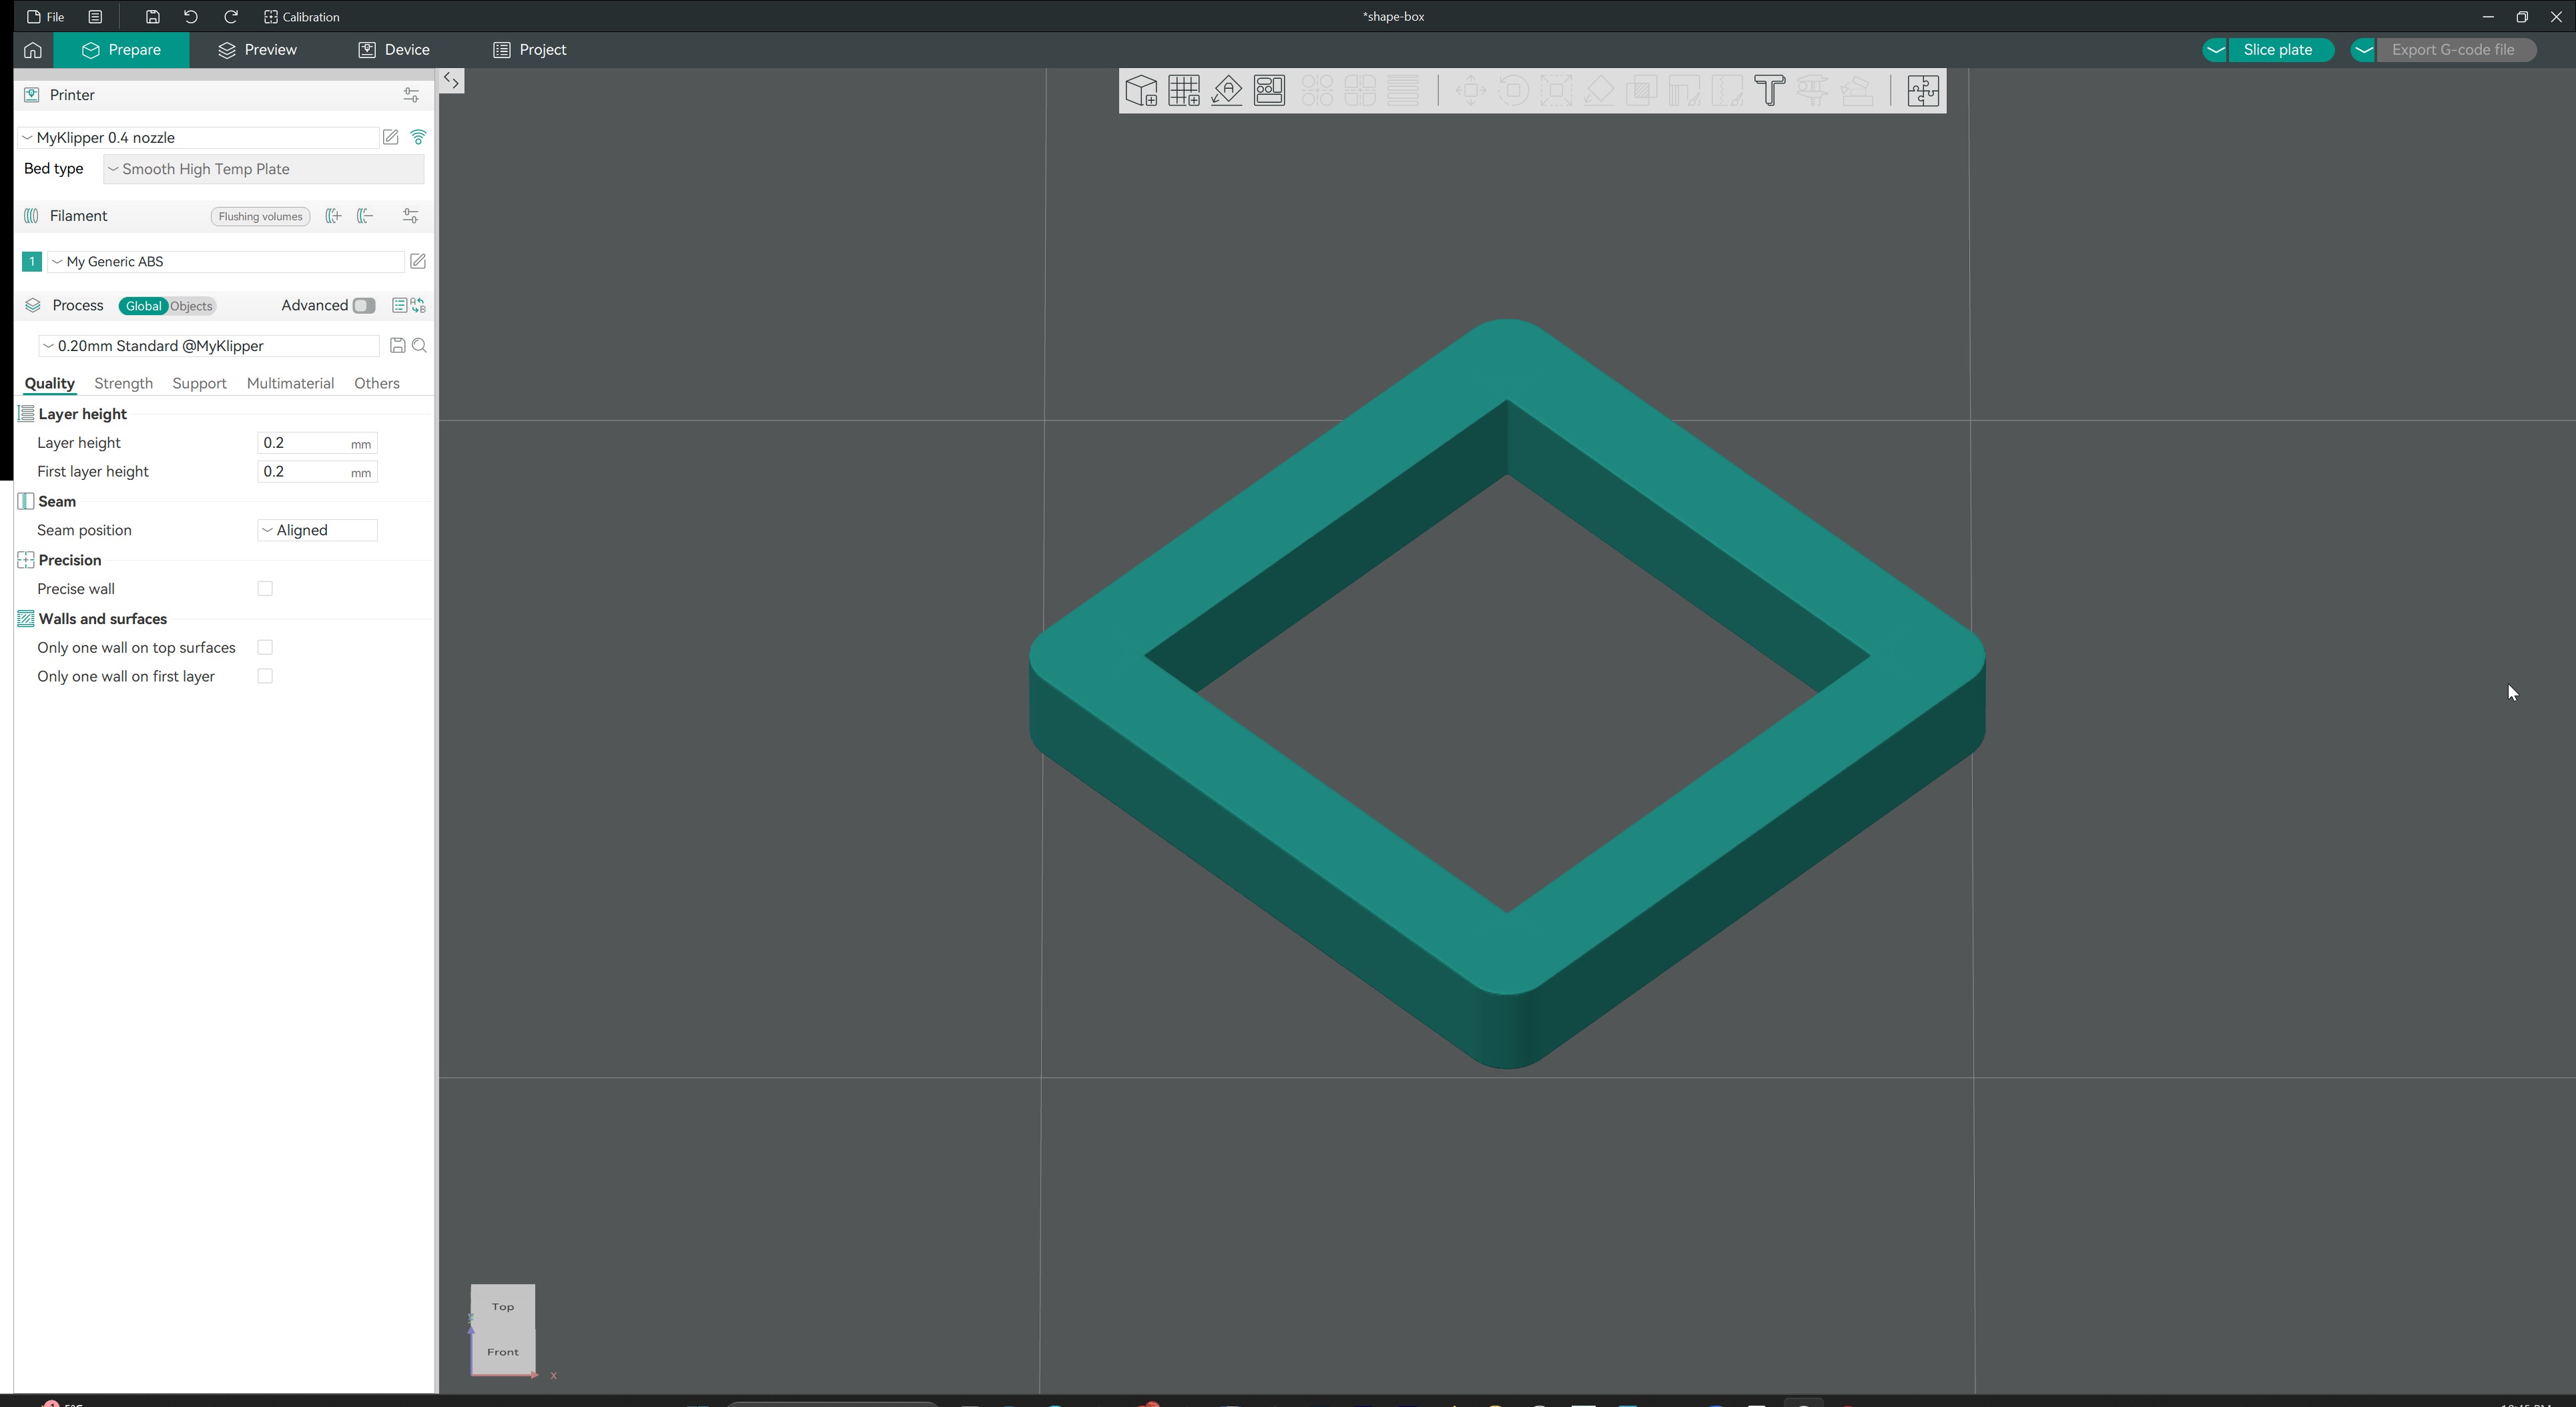The width and height of the screenshot is (2576, 1407).
Task: Click the add filament icon
Action: click(x=333, y=216)
